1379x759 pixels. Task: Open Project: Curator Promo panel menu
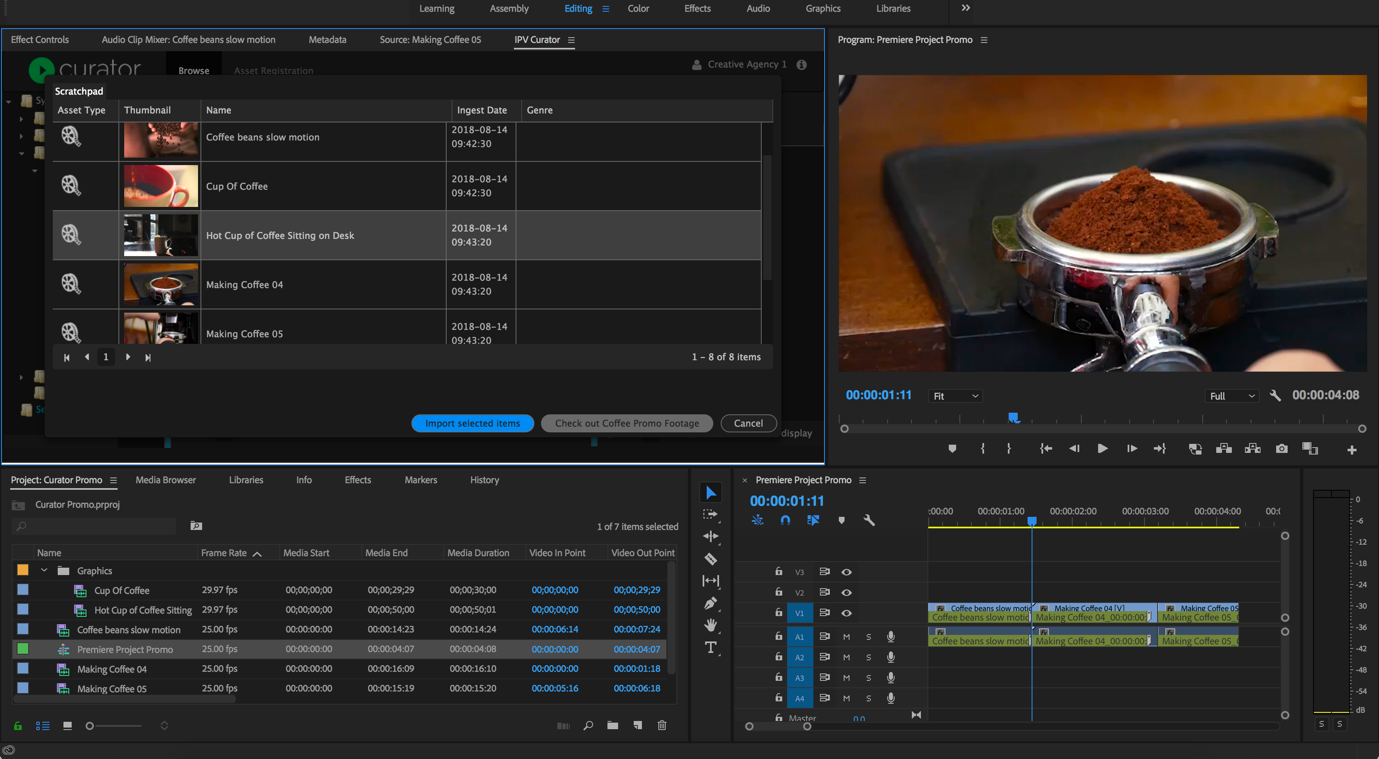(x=113, y=480)
